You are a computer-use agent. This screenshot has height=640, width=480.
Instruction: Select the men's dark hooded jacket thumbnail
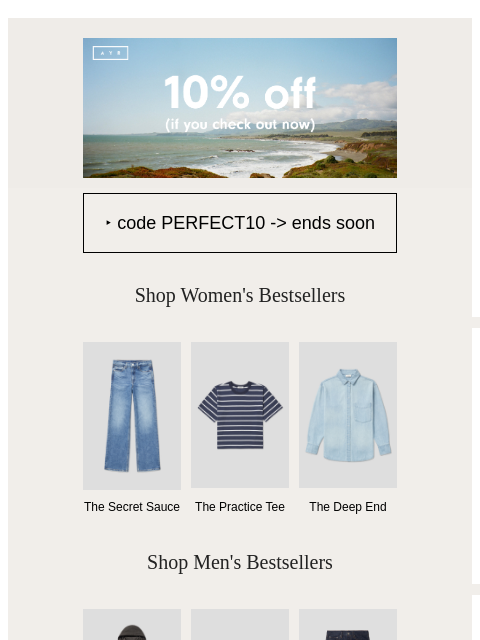pos(132,624)
